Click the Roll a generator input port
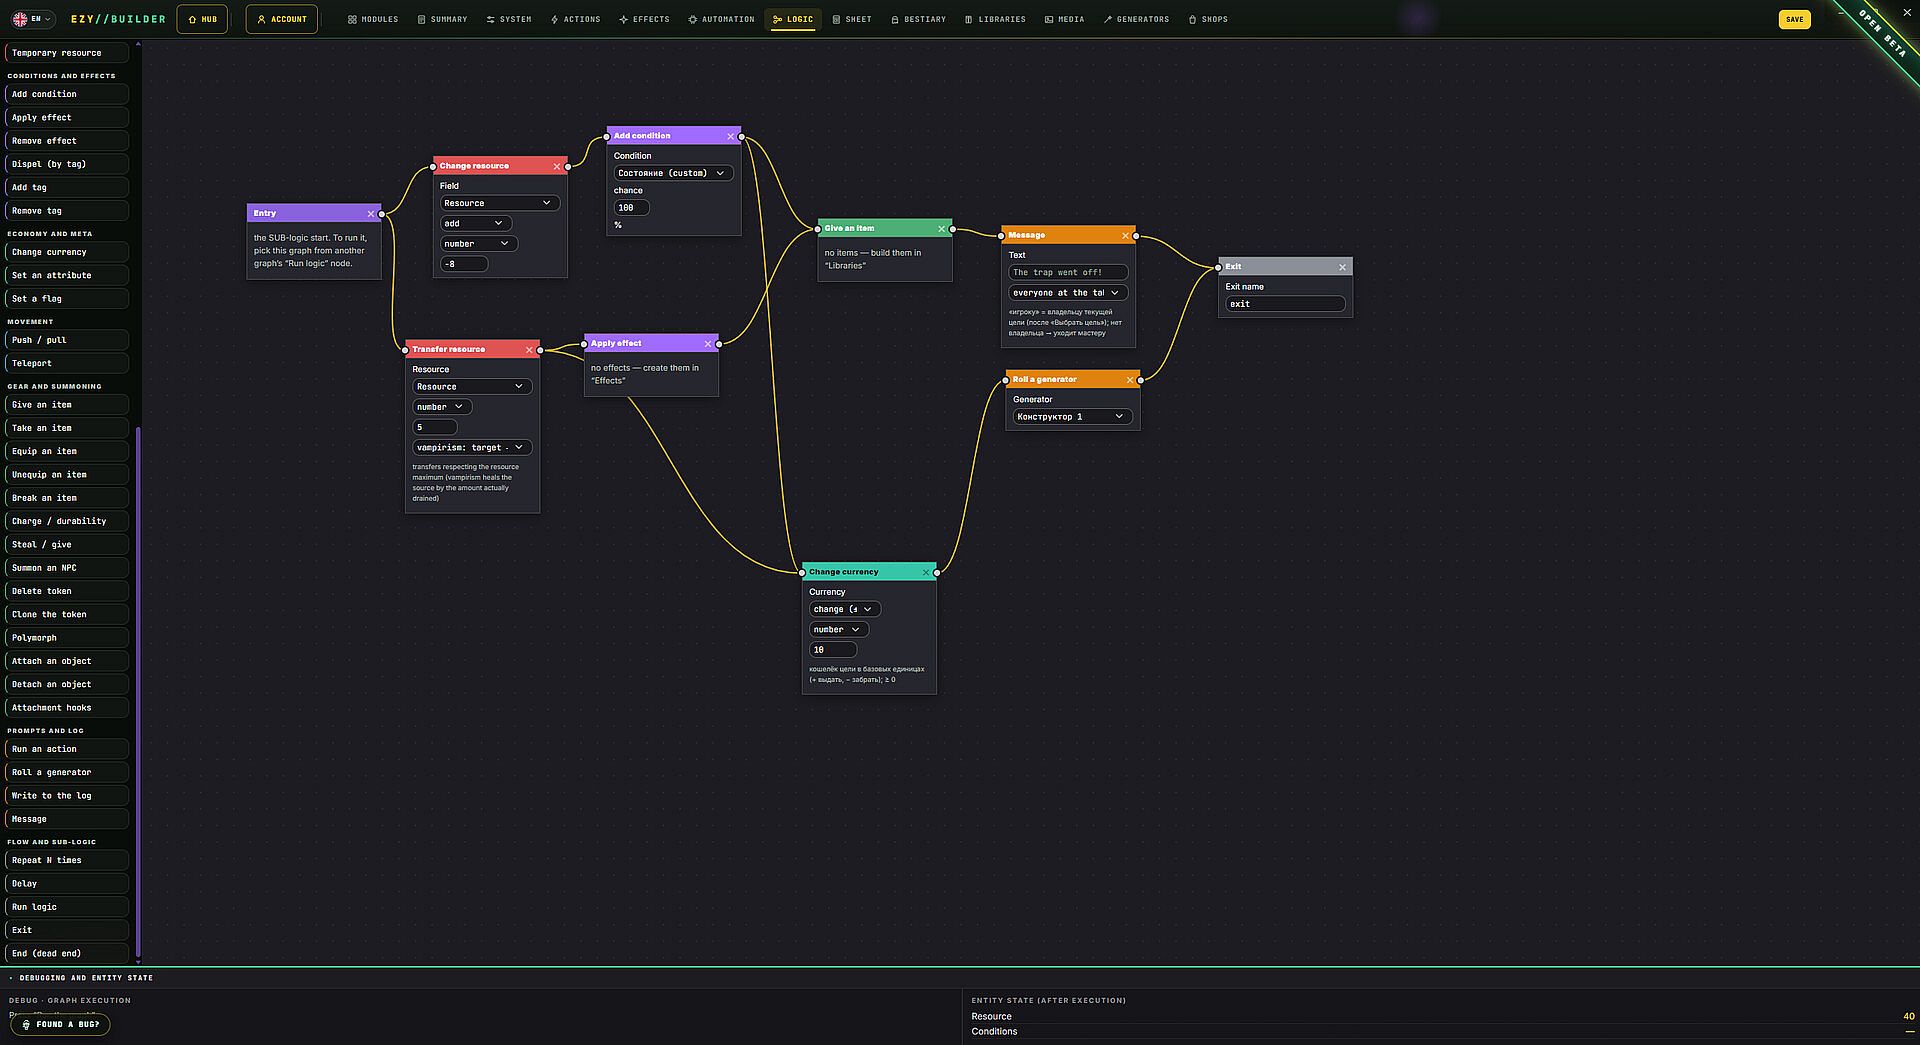This screenshot has width=1920, height=1045. (x=1006, y=380)
